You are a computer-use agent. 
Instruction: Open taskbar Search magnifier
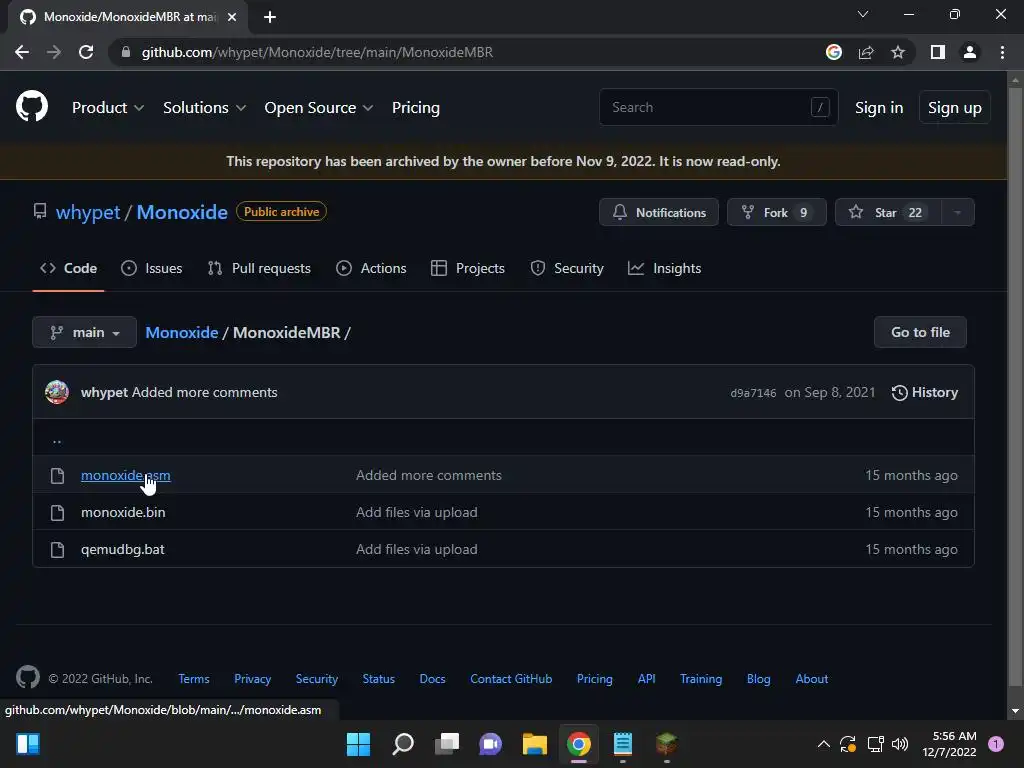403,744
